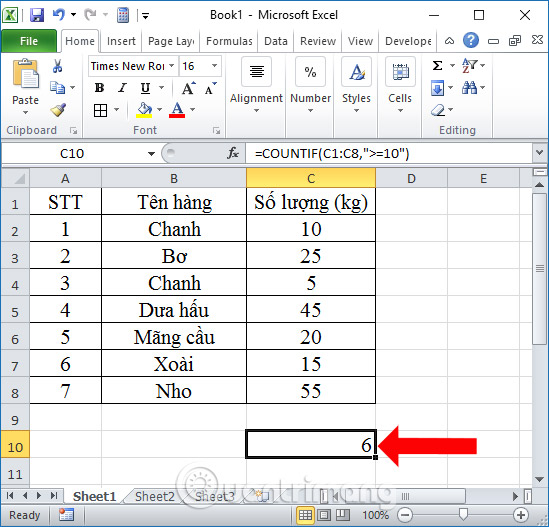Screen dimensions: 549x527
Task: Click the Copy icon
Action: point(57,88)
